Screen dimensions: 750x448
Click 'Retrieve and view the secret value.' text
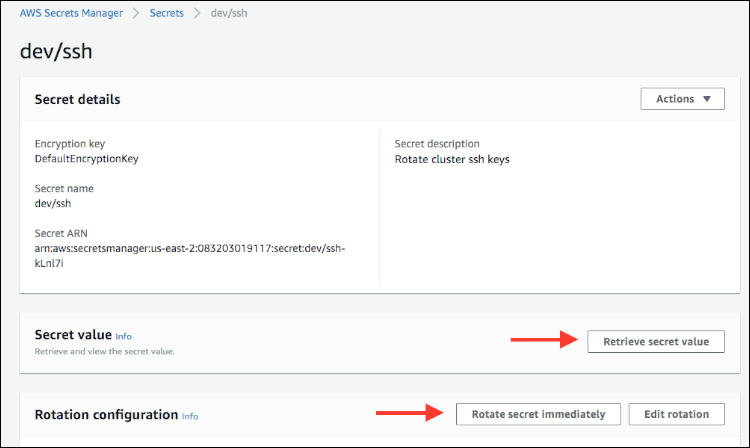coord(105,351)
